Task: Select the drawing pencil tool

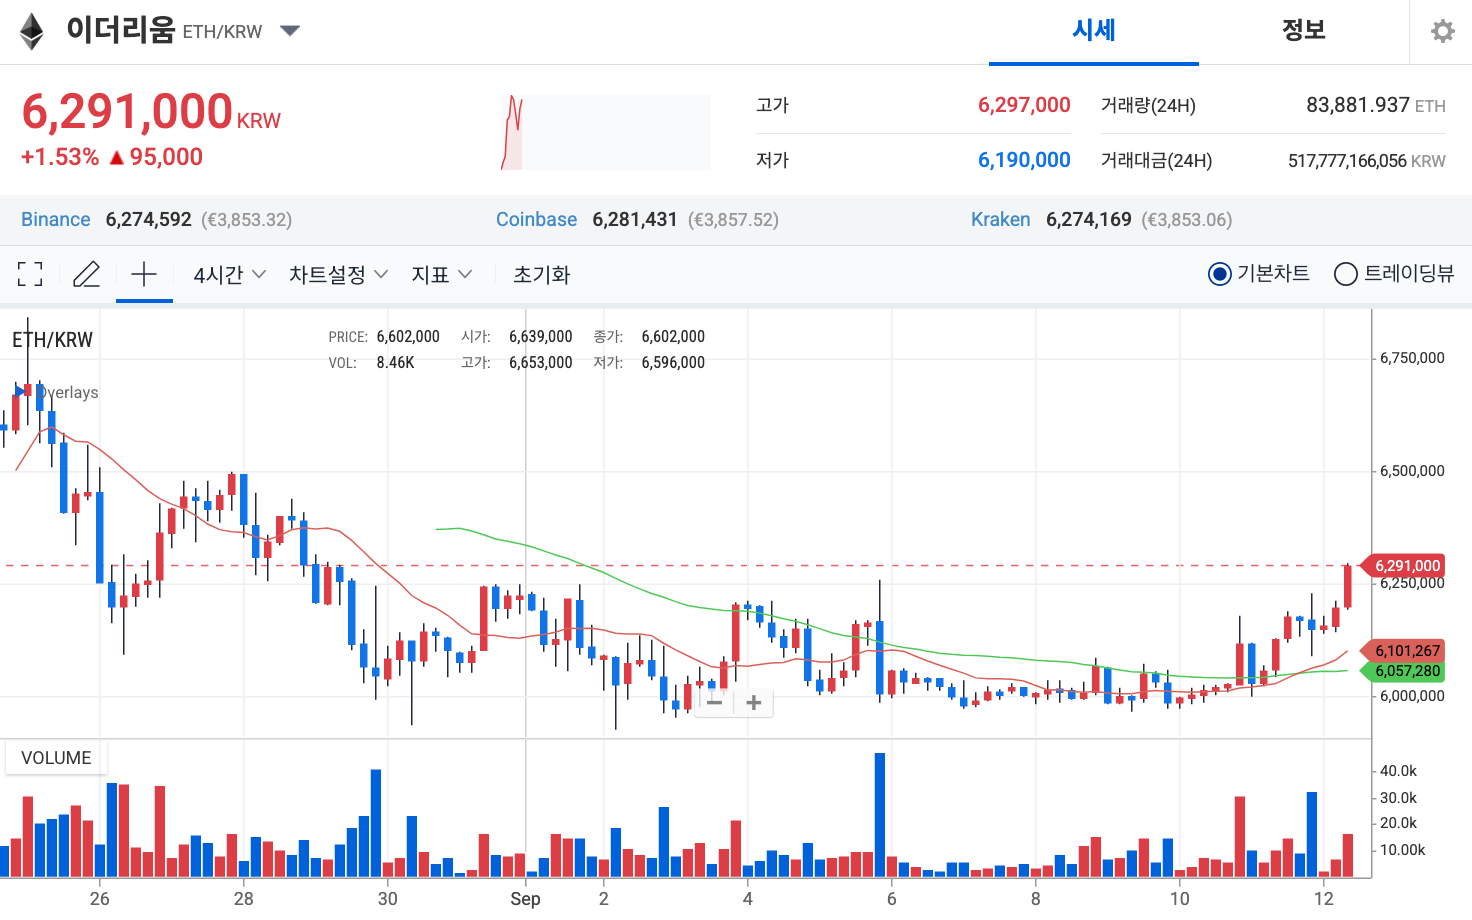Action: click(86, 273)
